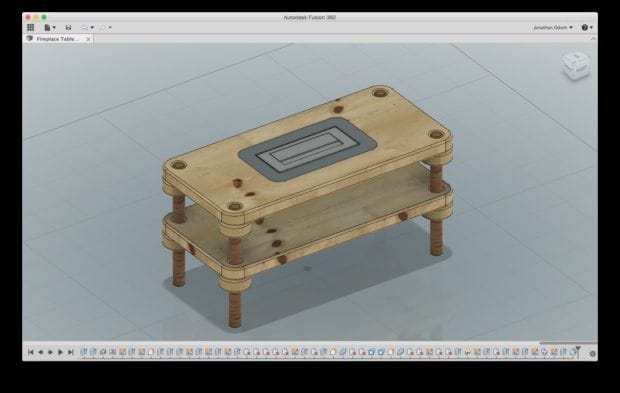Open timeline settings gear icon
This screenshot has height=393, width=620.
[592, 353]
